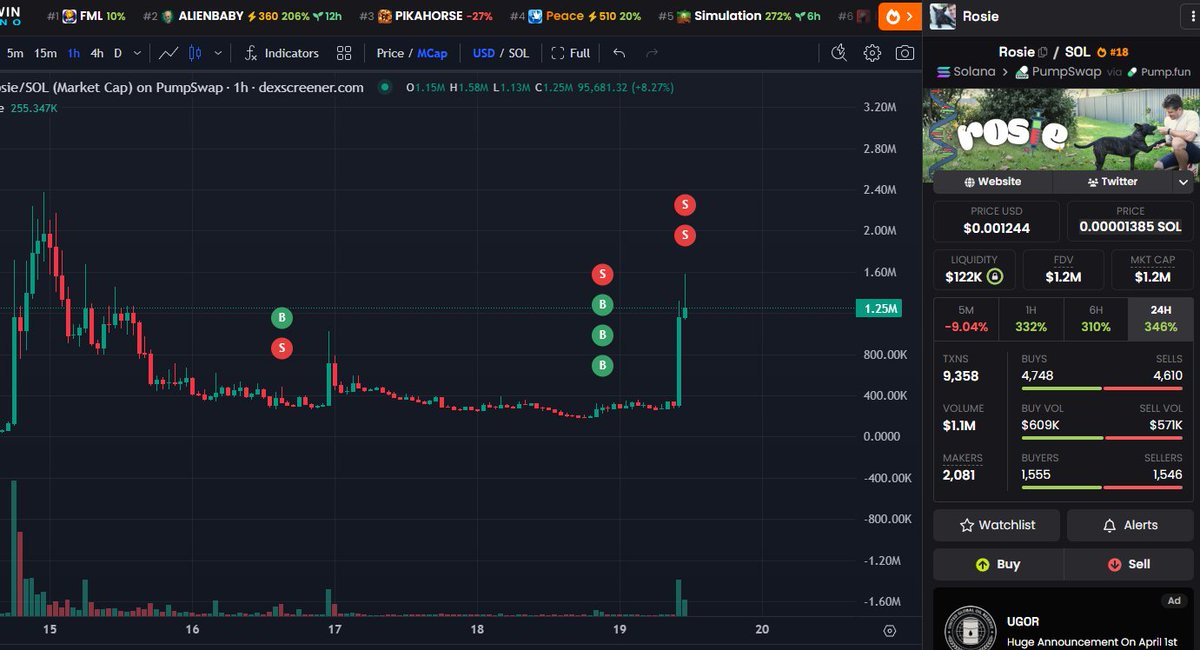Select the 1h timeframe

[74, 53]
